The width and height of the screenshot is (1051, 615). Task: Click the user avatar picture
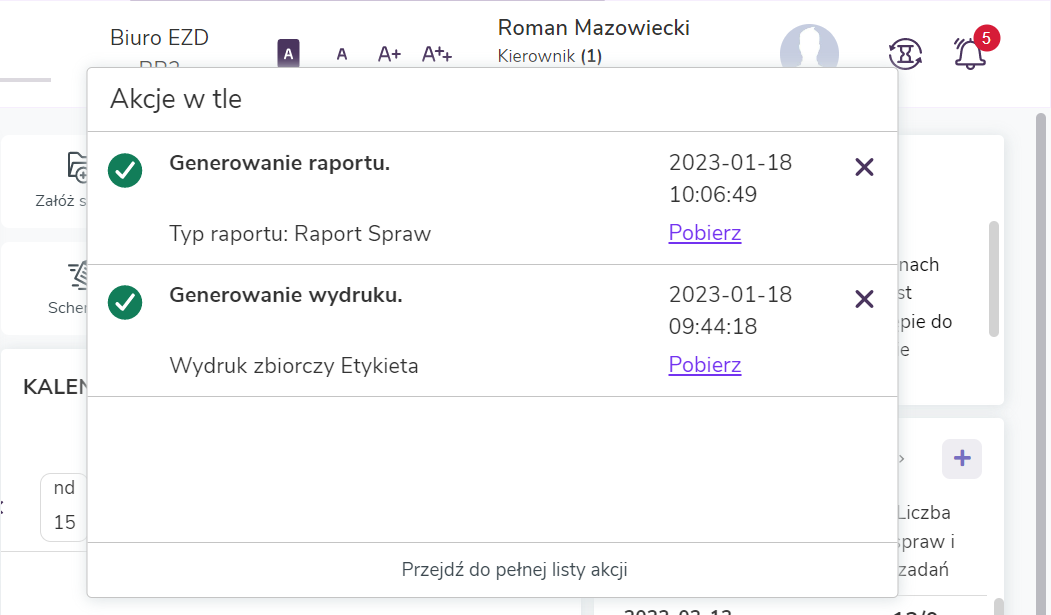click(809, 48)
